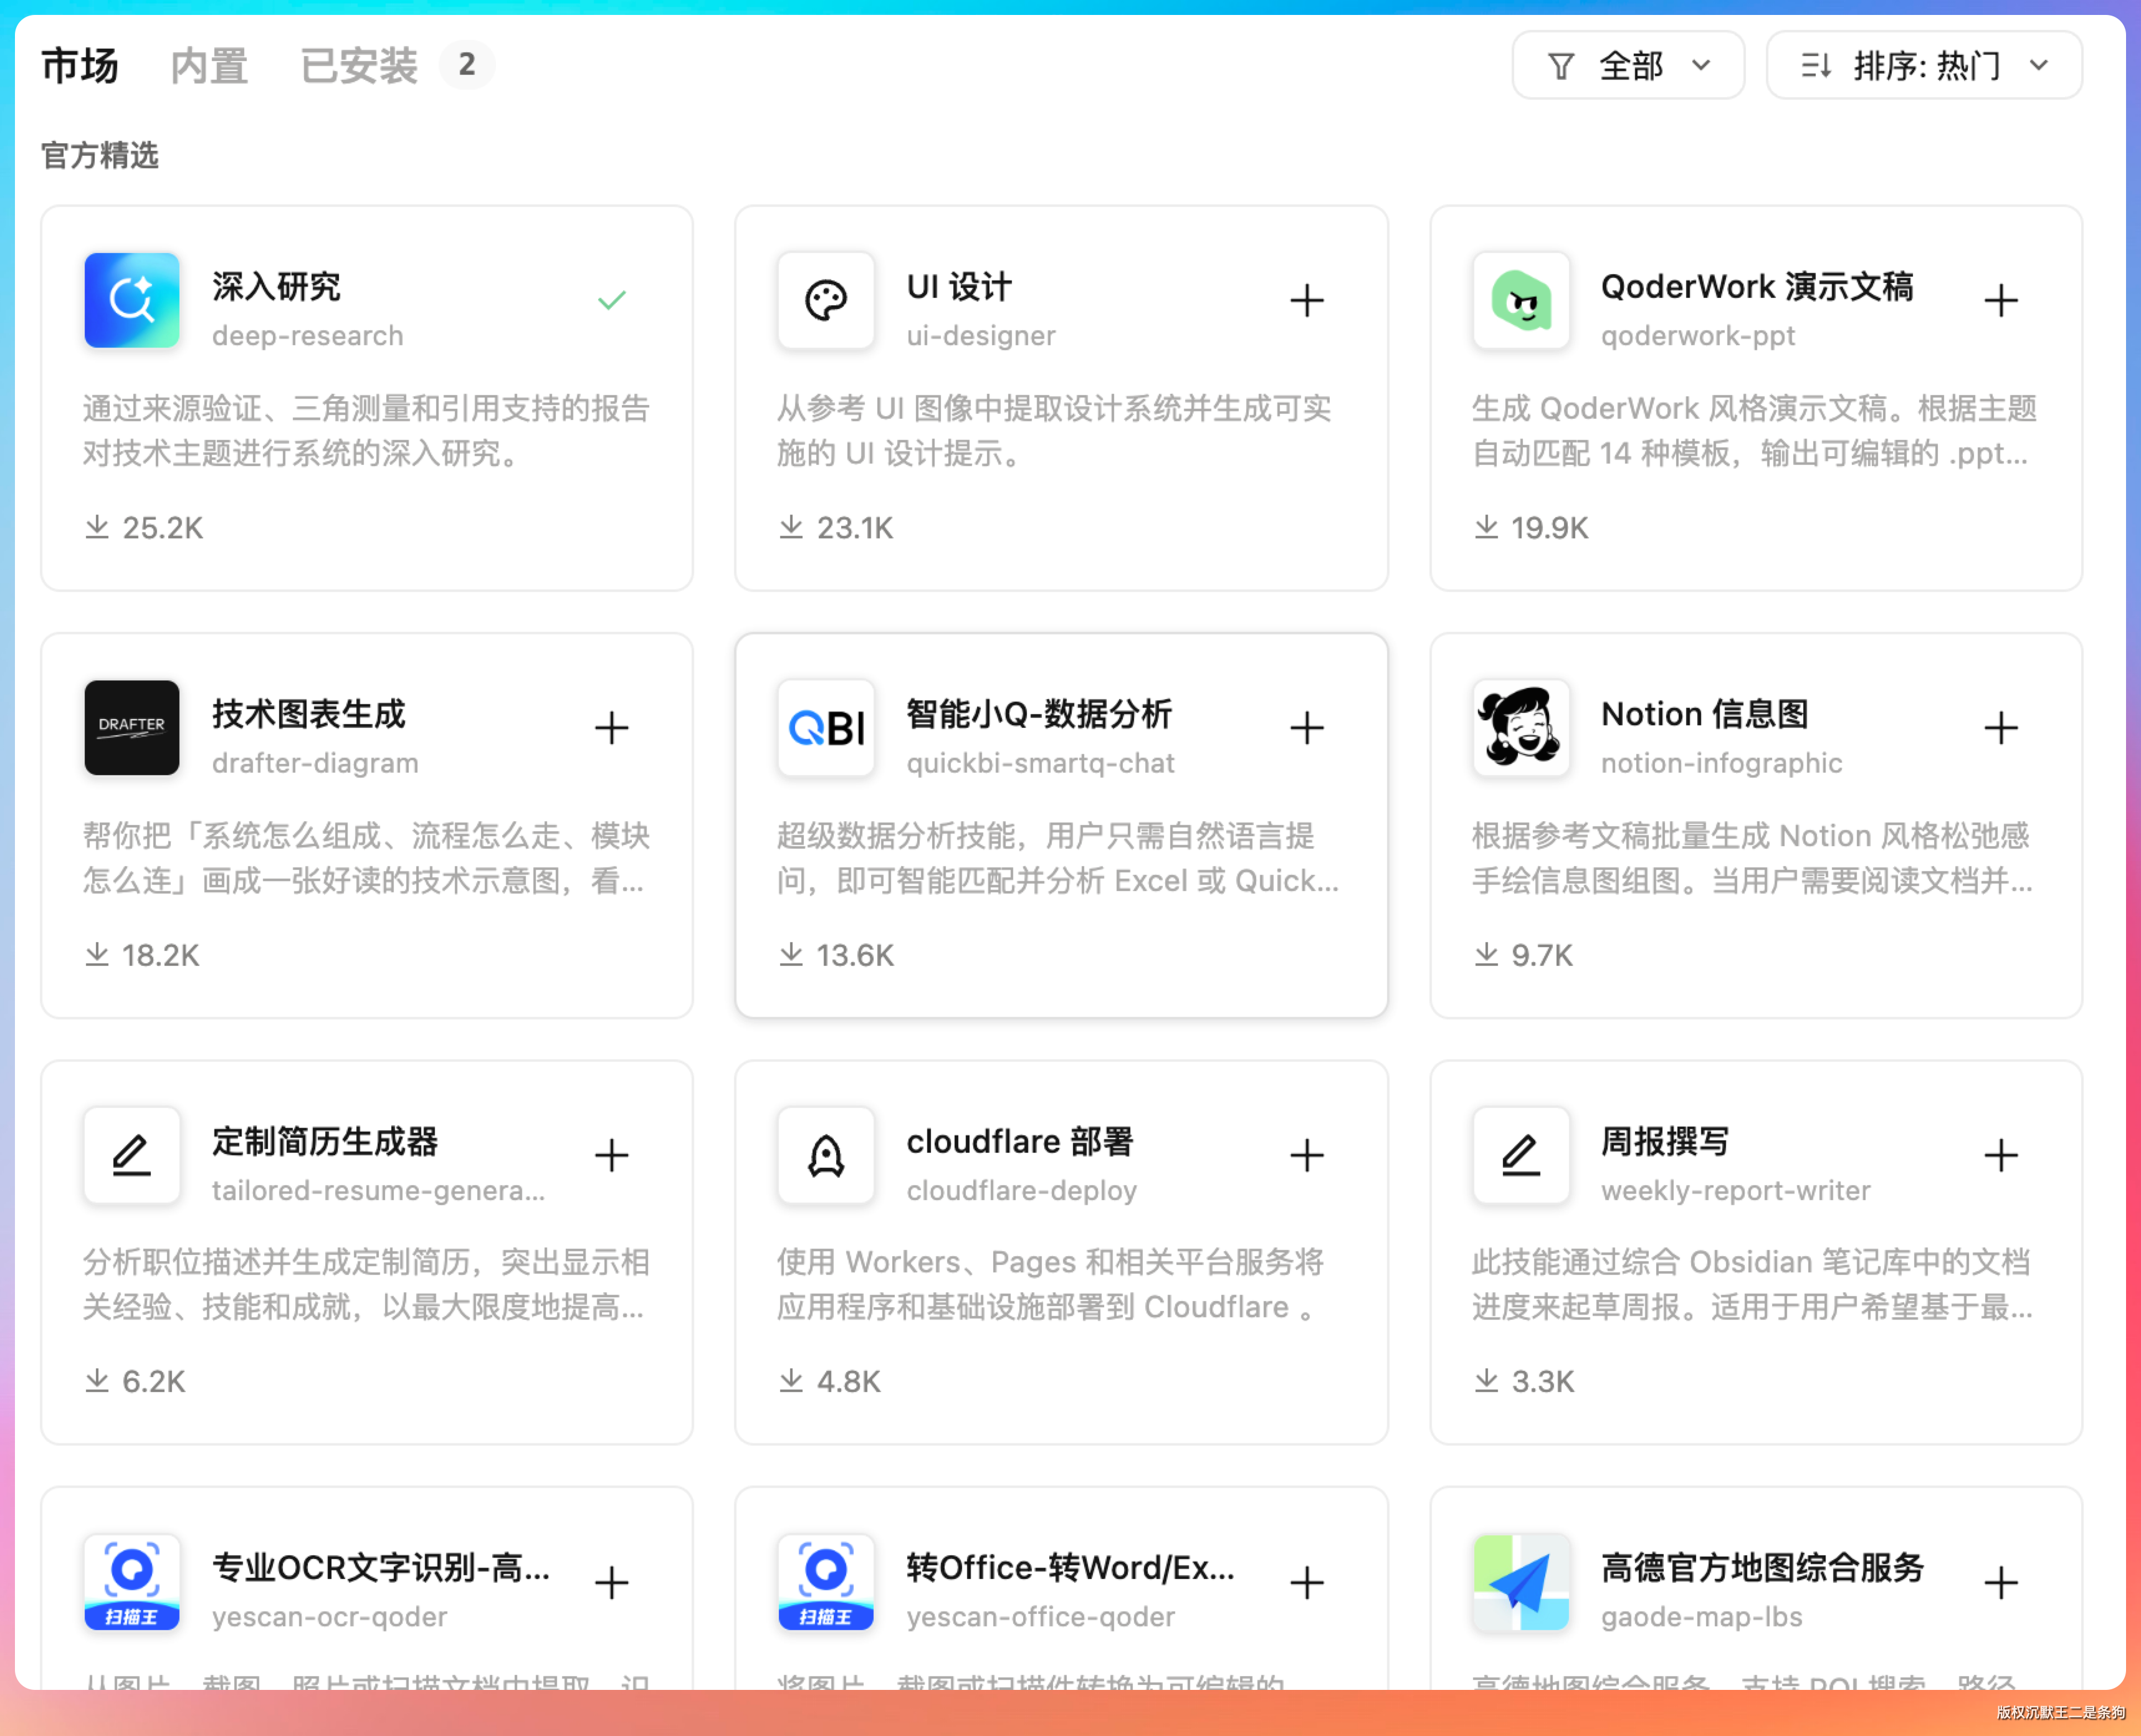Viewport: 2141px width, 1736px height.
Task: Click the 周报撰写 title
Action: pos(1665,1141)
